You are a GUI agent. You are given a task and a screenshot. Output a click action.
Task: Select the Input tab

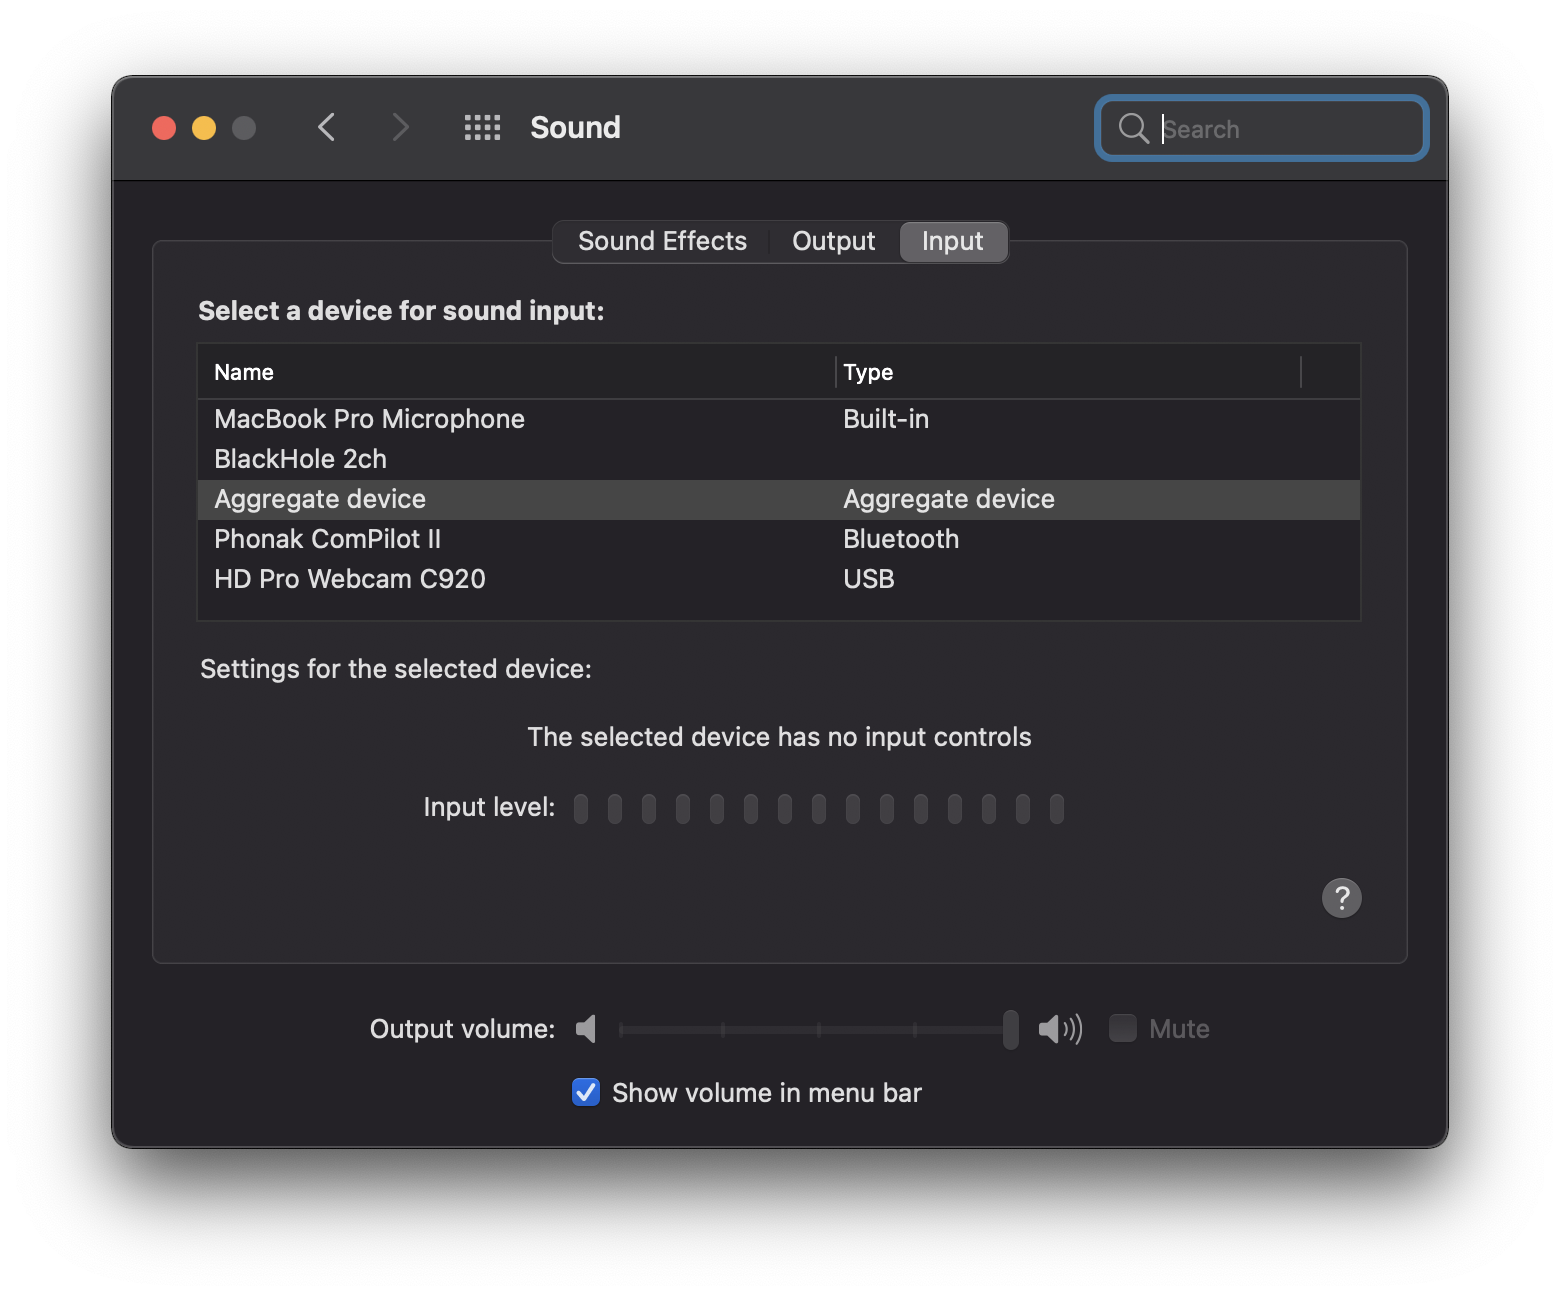[x=952, y=241]
